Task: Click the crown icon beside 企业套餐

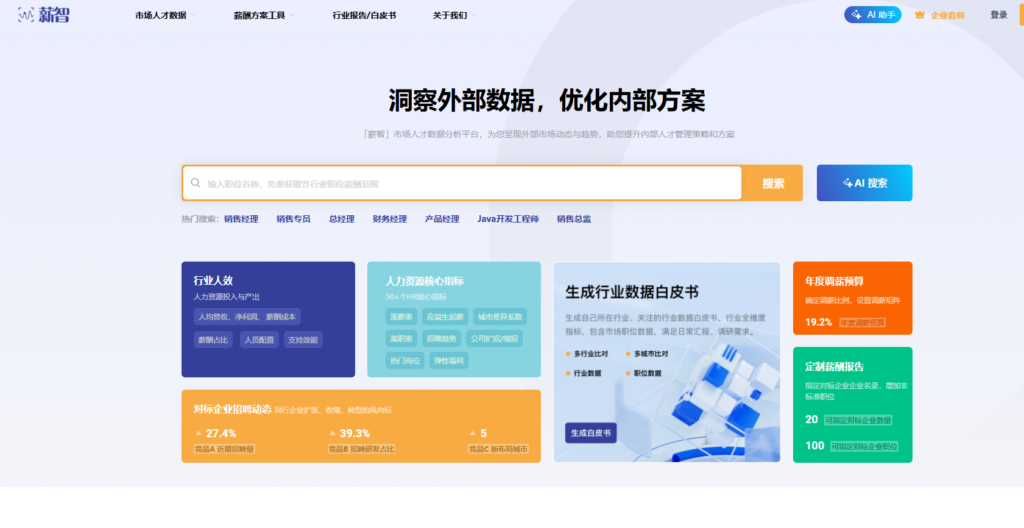Action: pos(920,14)
